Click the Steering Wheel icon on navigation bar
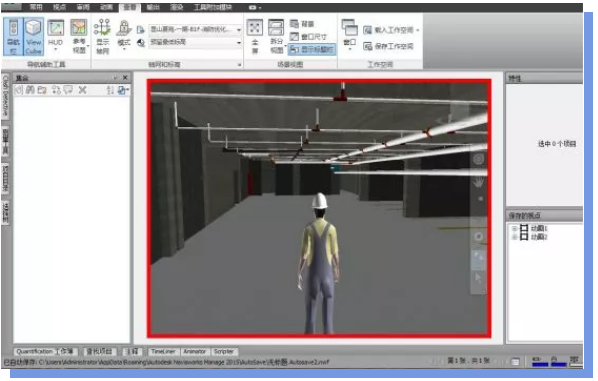 point(478,159)
